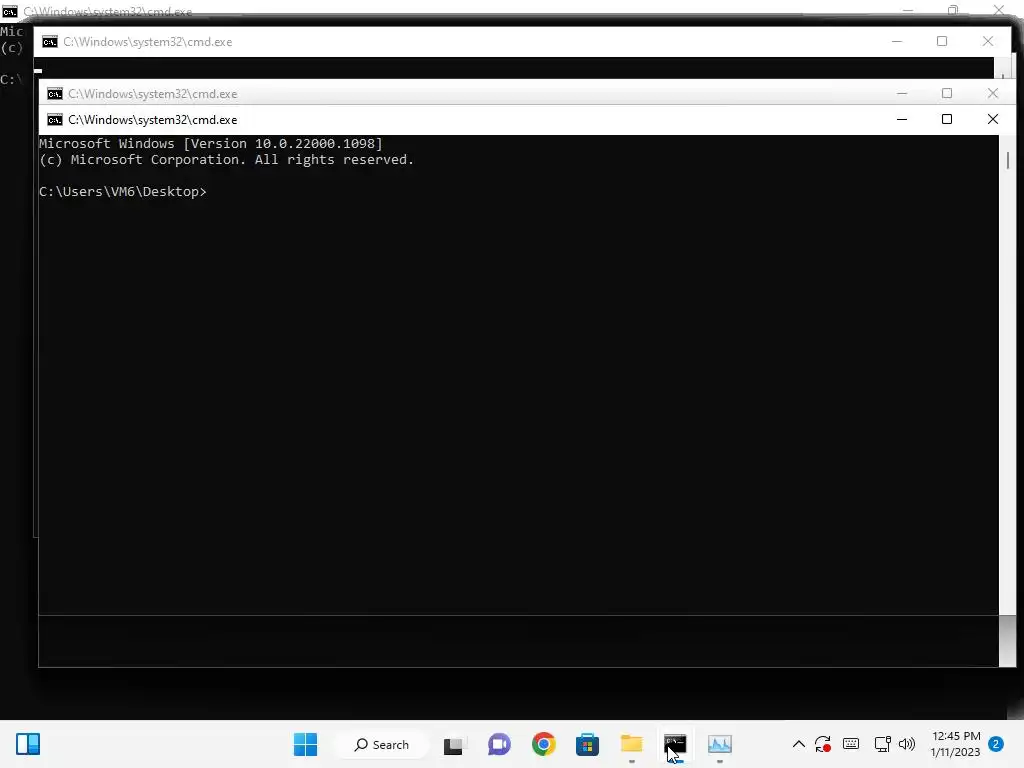Image resolution: width=1024 pixels, height=768 pixels.
Task: Open the touch keyboard tray icon
Action: pyautogui.click(x=851, y=744)
